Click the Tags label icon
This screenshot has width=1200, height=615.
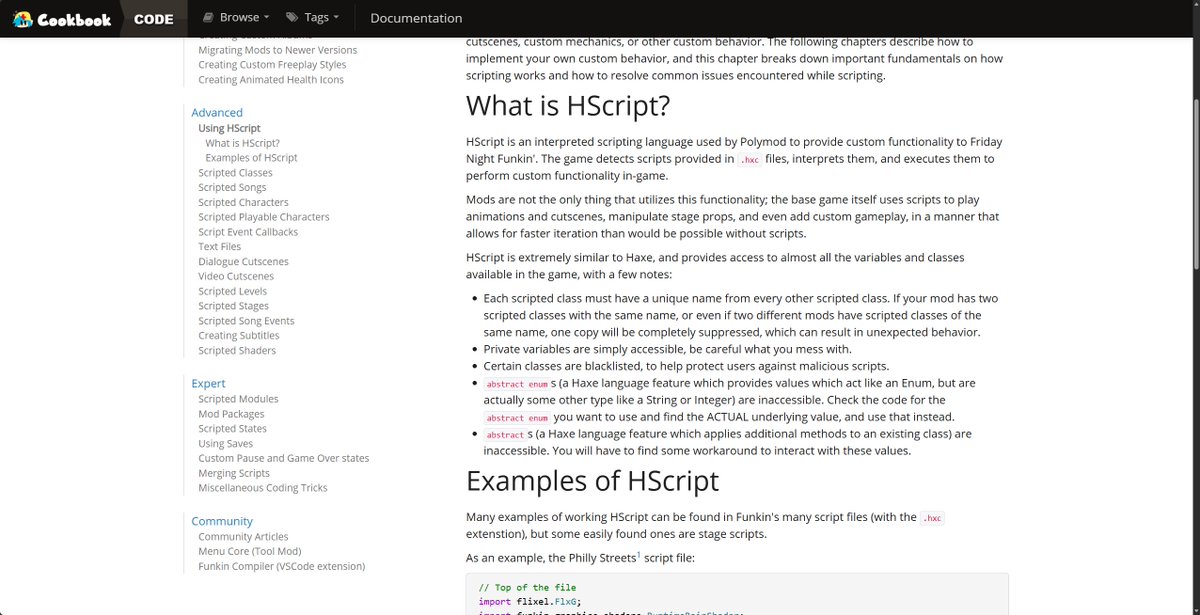[x=292, y=17]
